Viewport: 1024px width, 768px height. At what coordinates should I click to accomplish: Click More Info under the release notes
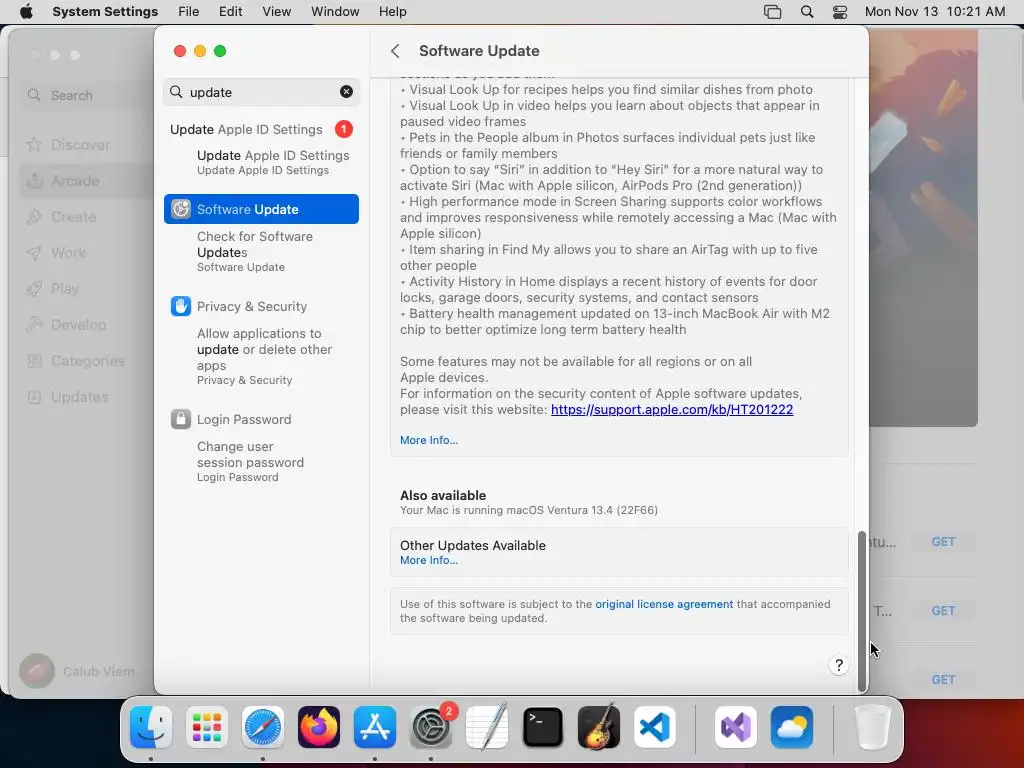[428, 440]
